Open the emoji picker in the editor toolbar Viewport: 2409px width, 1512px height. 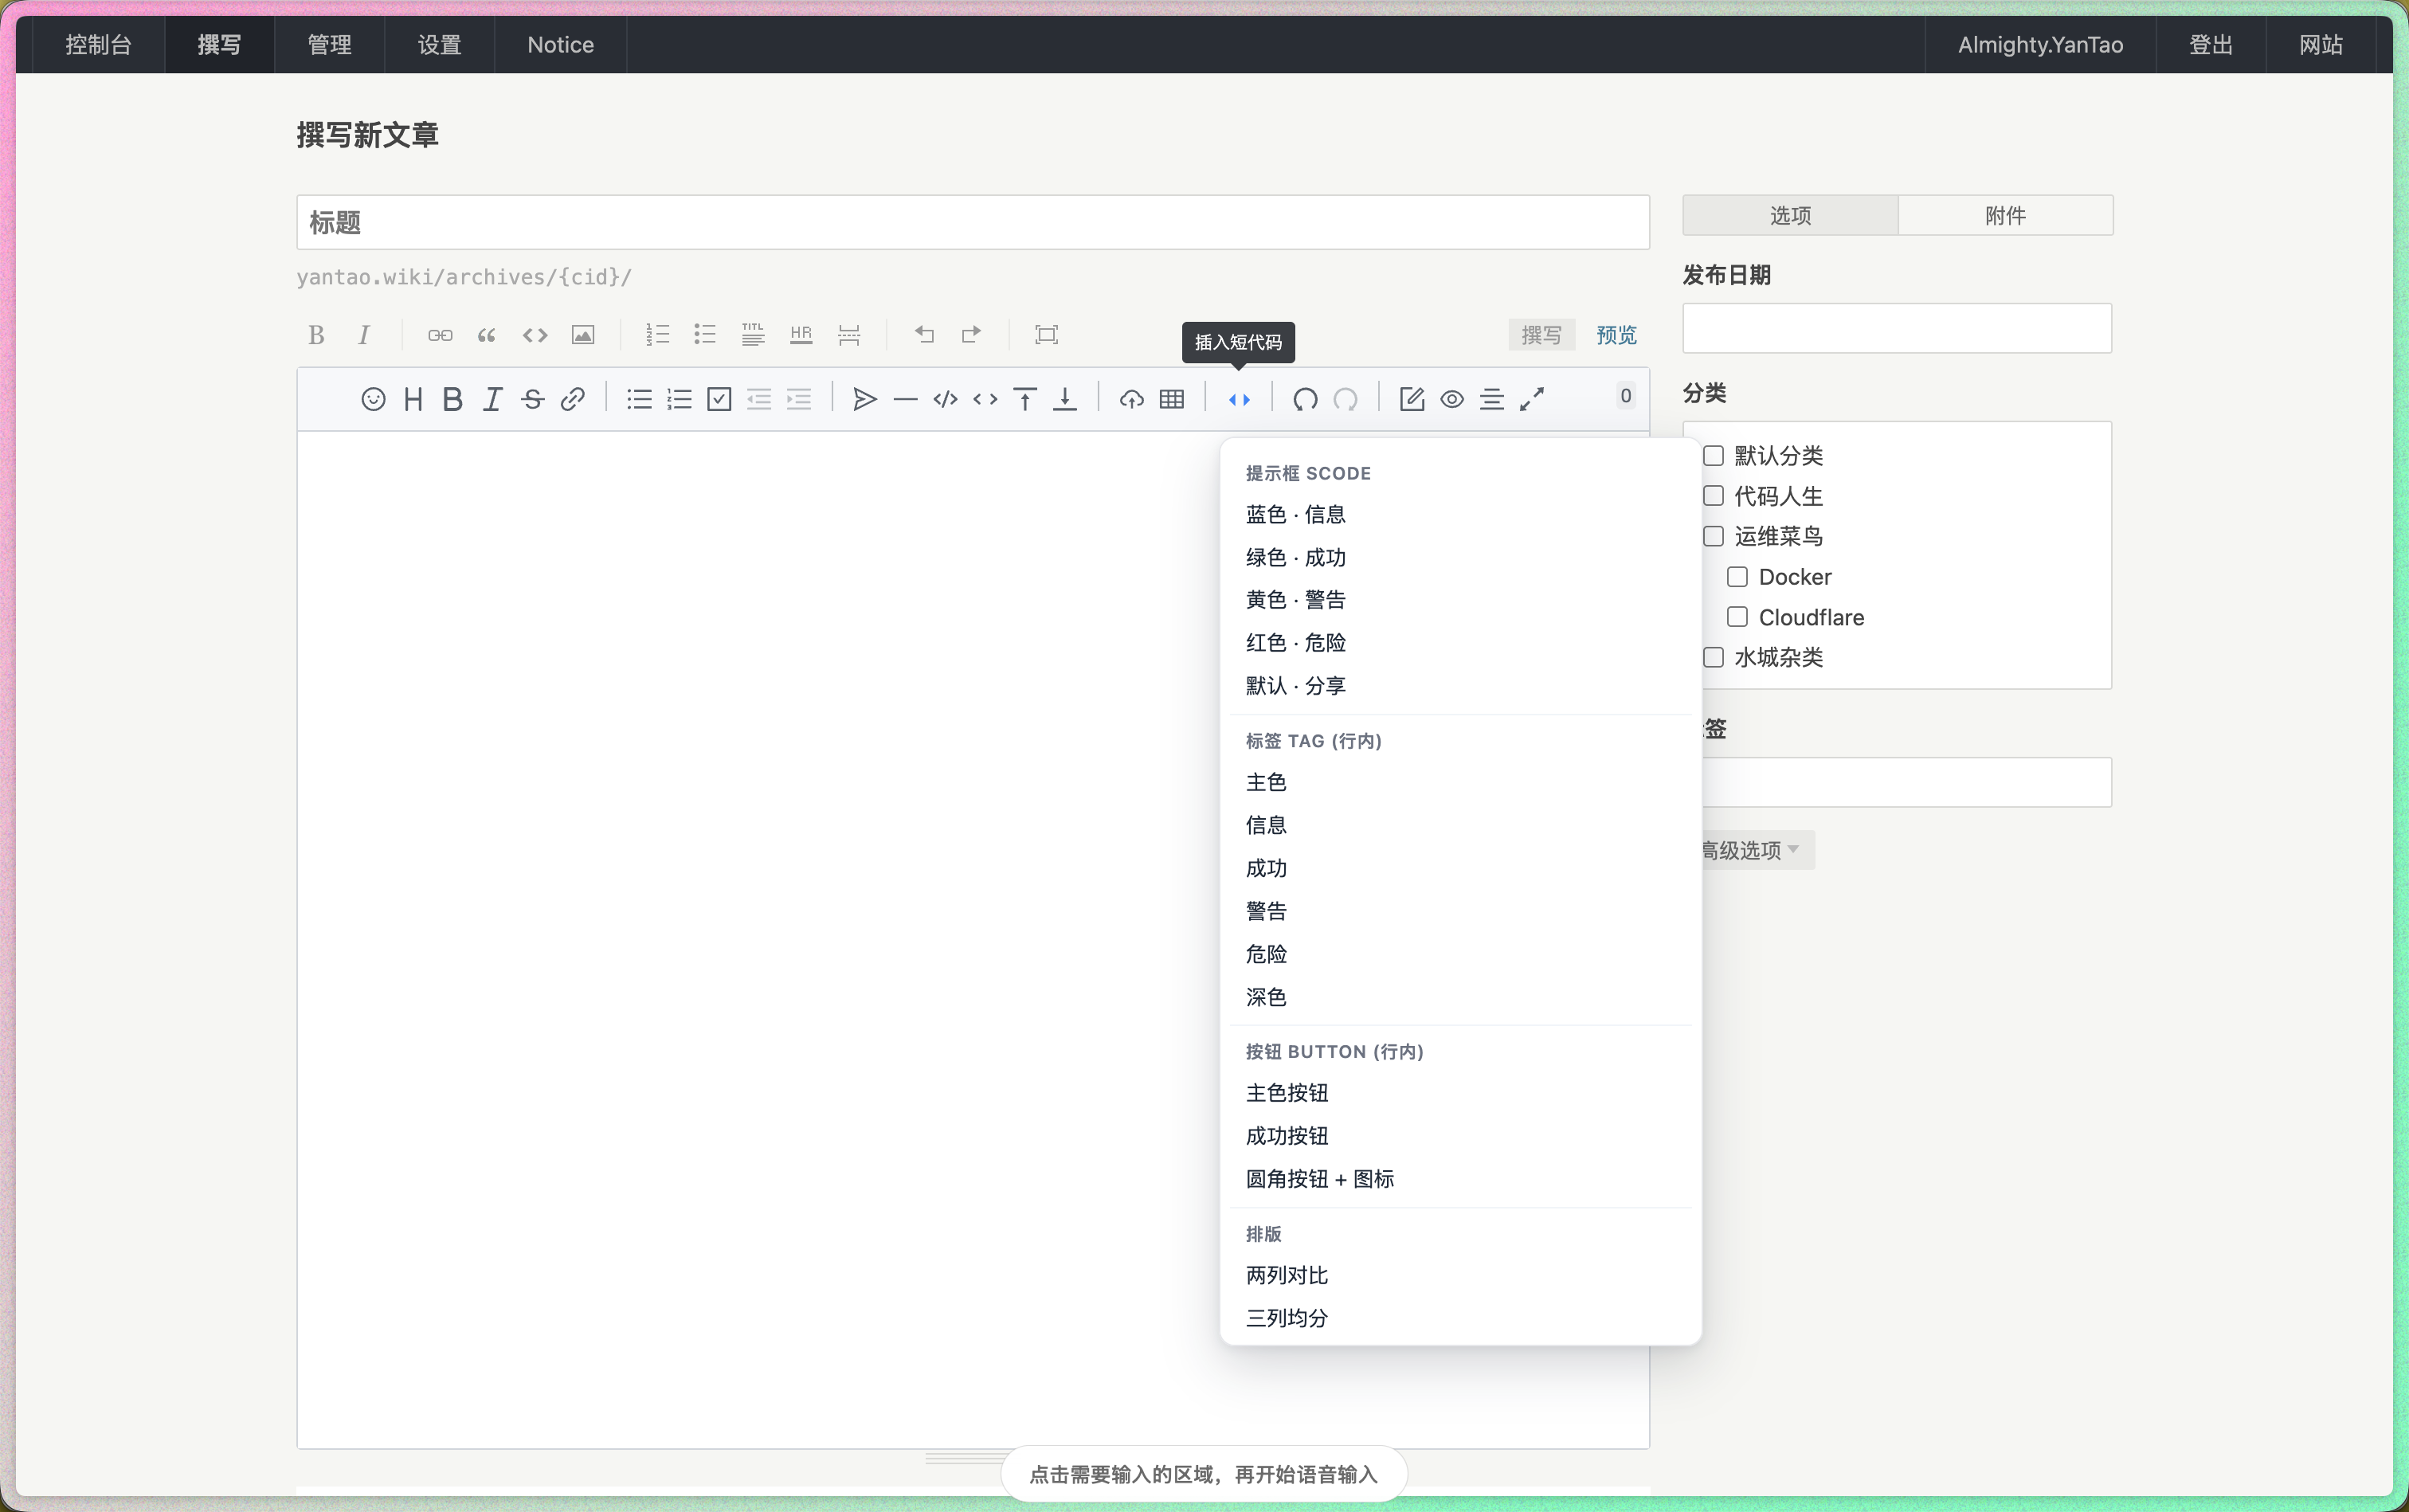coord(373,400)
